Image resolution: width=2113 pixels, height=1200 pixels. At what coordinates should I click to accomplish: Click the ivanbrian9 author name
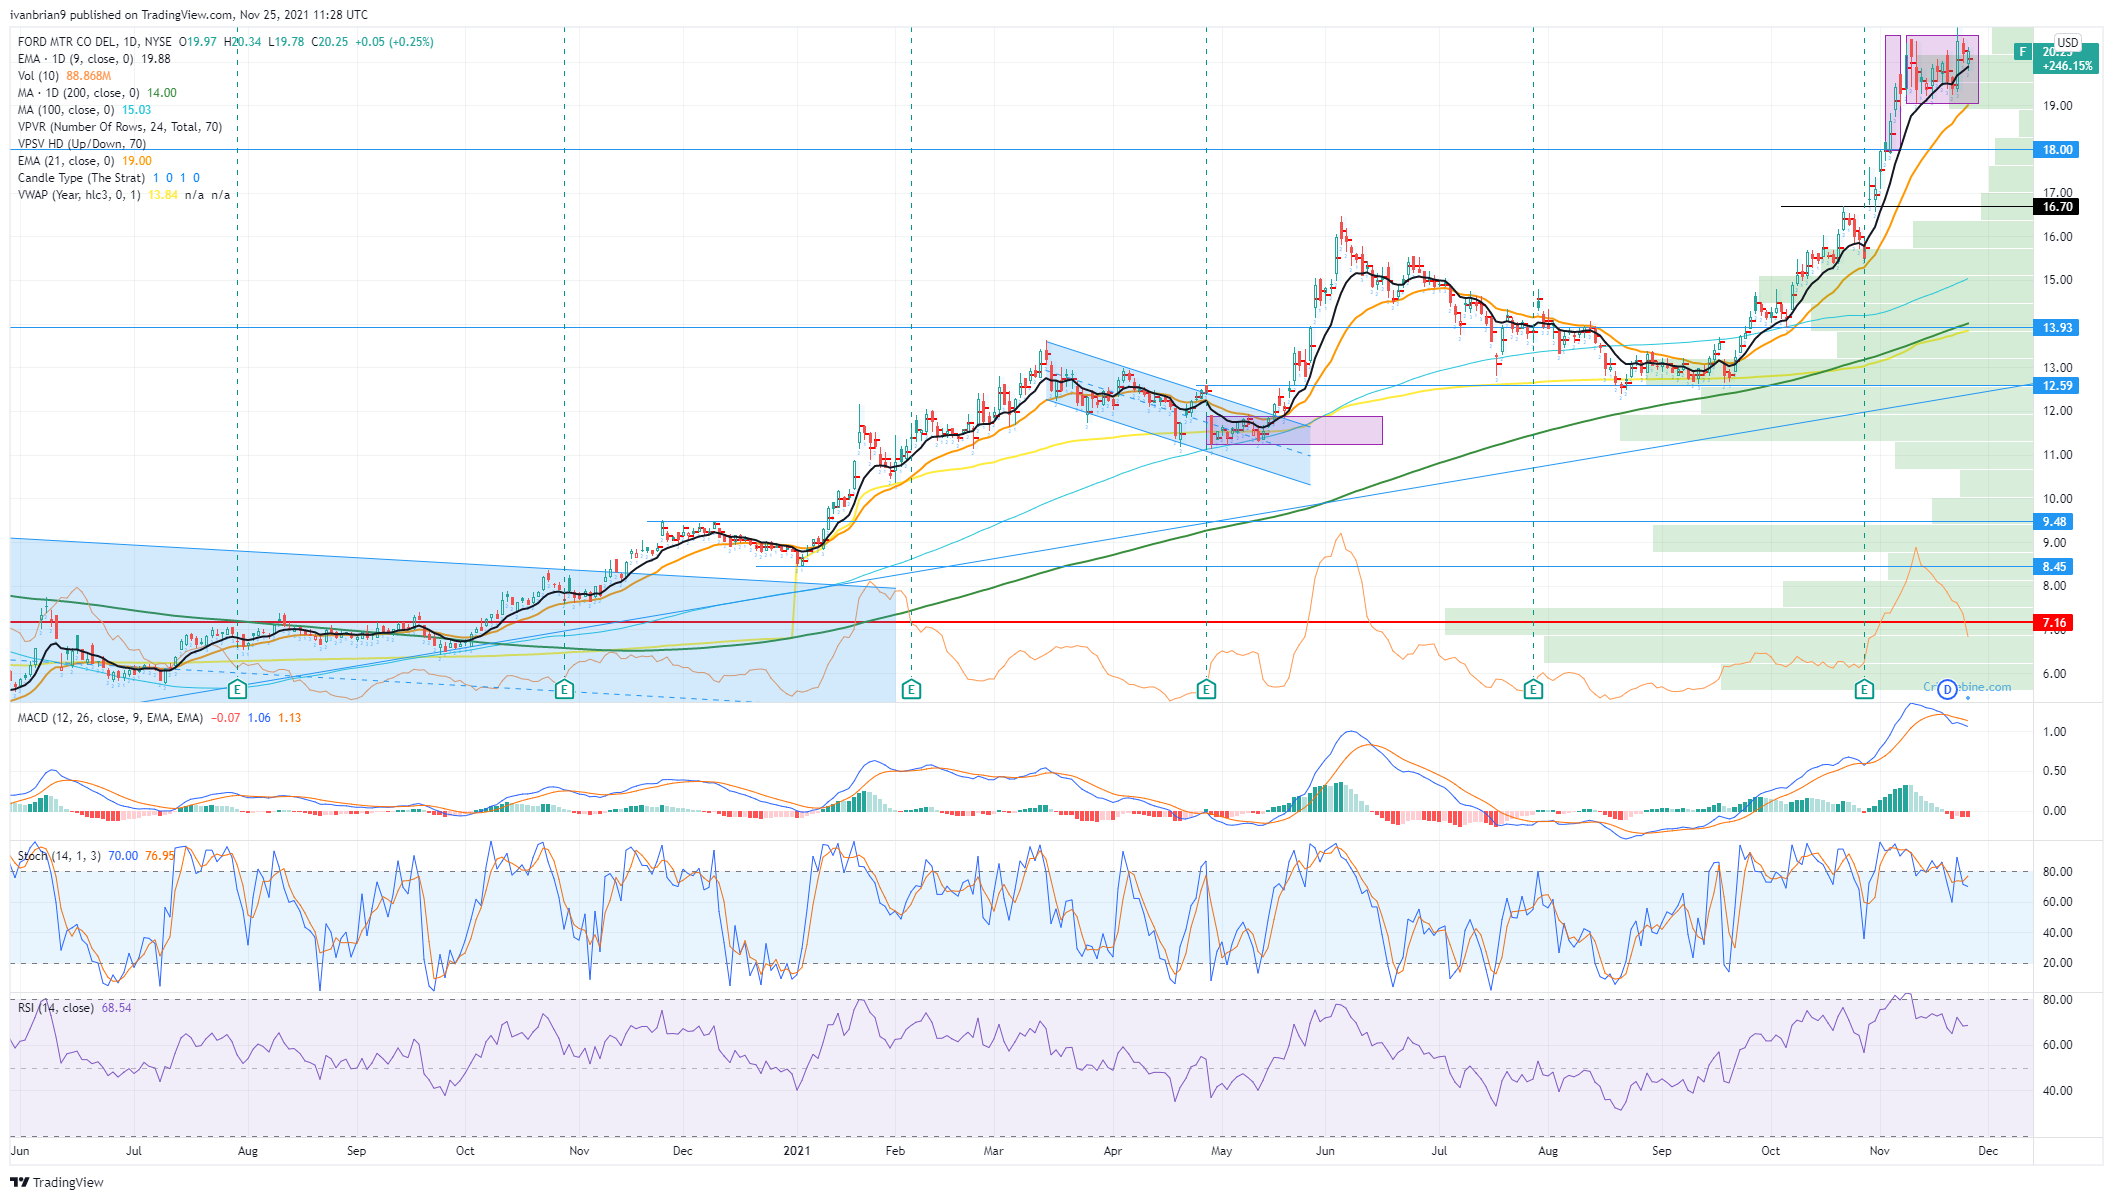(x=38, y=15)
